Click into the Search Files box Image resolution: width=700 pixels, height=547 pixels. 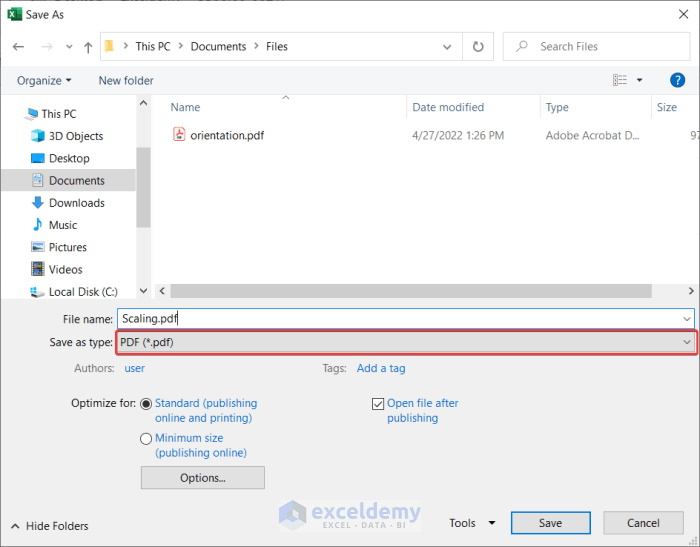coord(596,46)
